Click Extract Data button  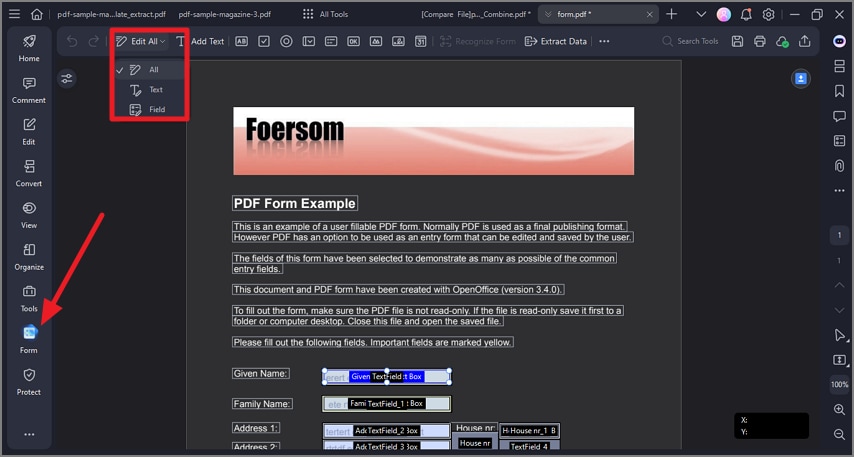coord(556,41)
